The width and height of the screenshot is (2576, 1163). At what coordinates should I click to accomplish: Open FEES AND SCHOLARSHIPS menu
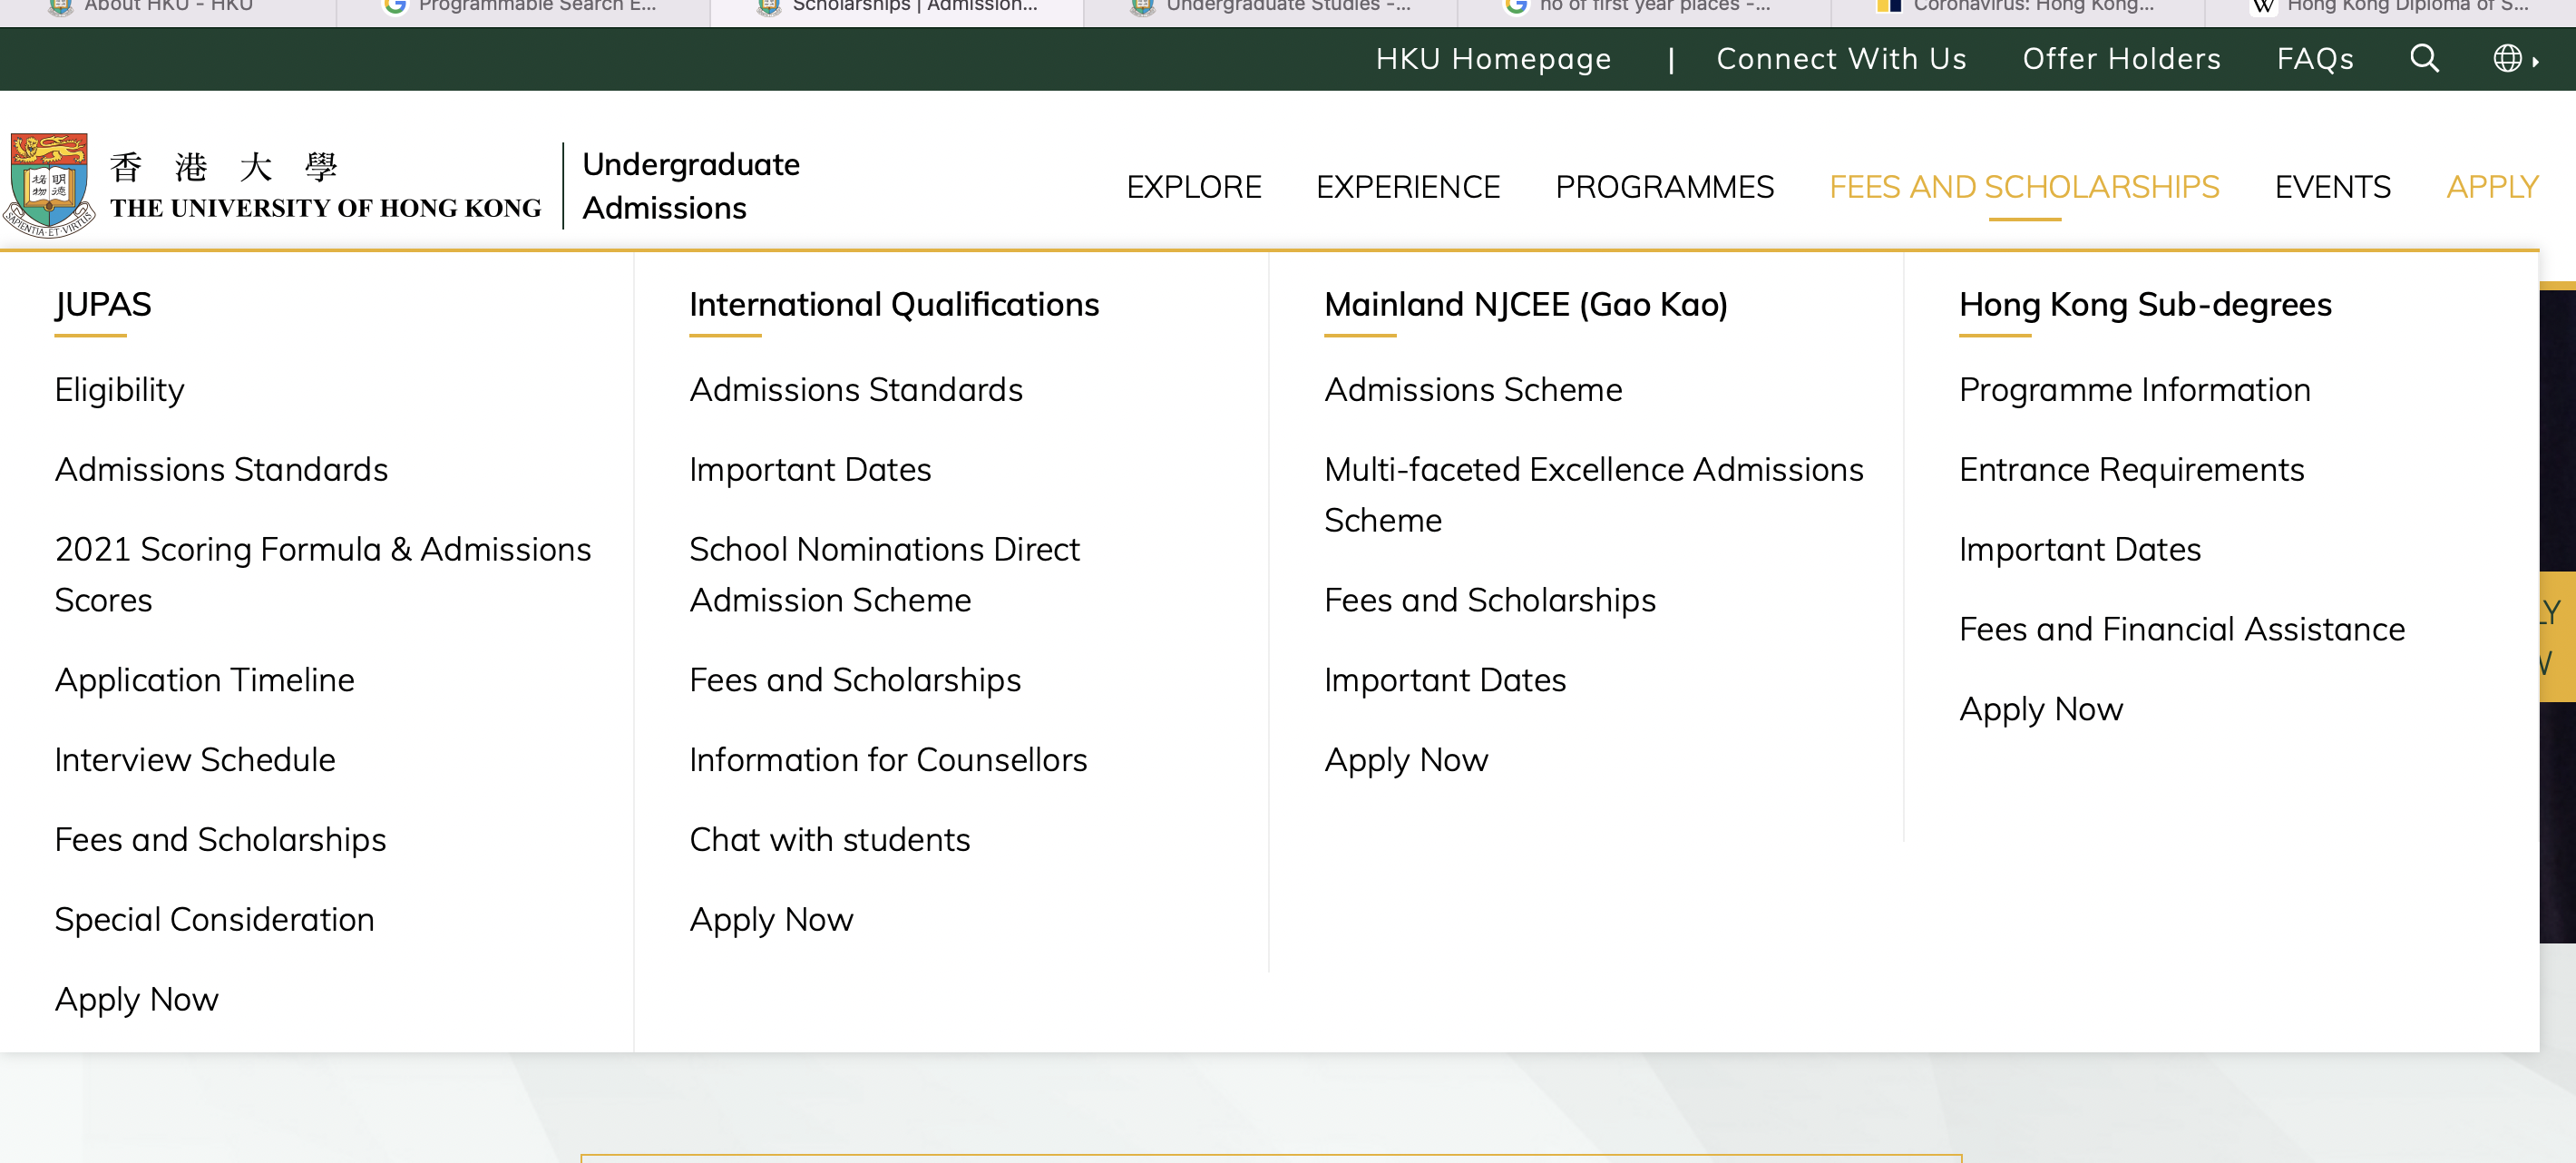pos(2024,187)
